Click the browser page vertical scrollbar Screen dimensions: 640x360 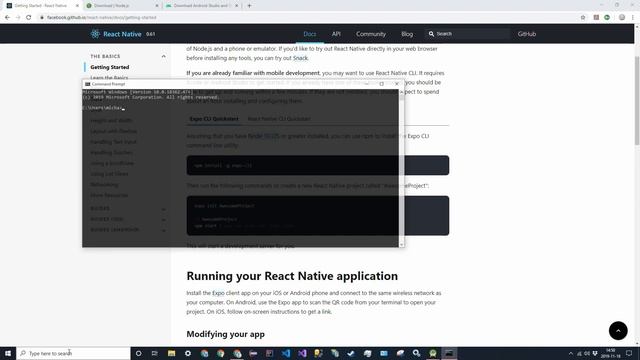(x=637, y=100)
